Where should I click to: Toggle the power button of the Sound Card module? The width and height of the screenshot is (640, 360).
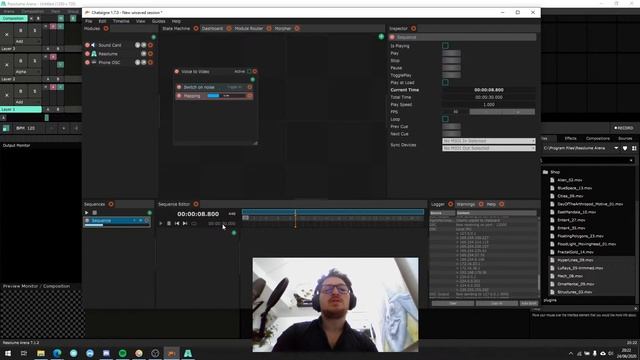pyautogui.click(x=87, y=45)
